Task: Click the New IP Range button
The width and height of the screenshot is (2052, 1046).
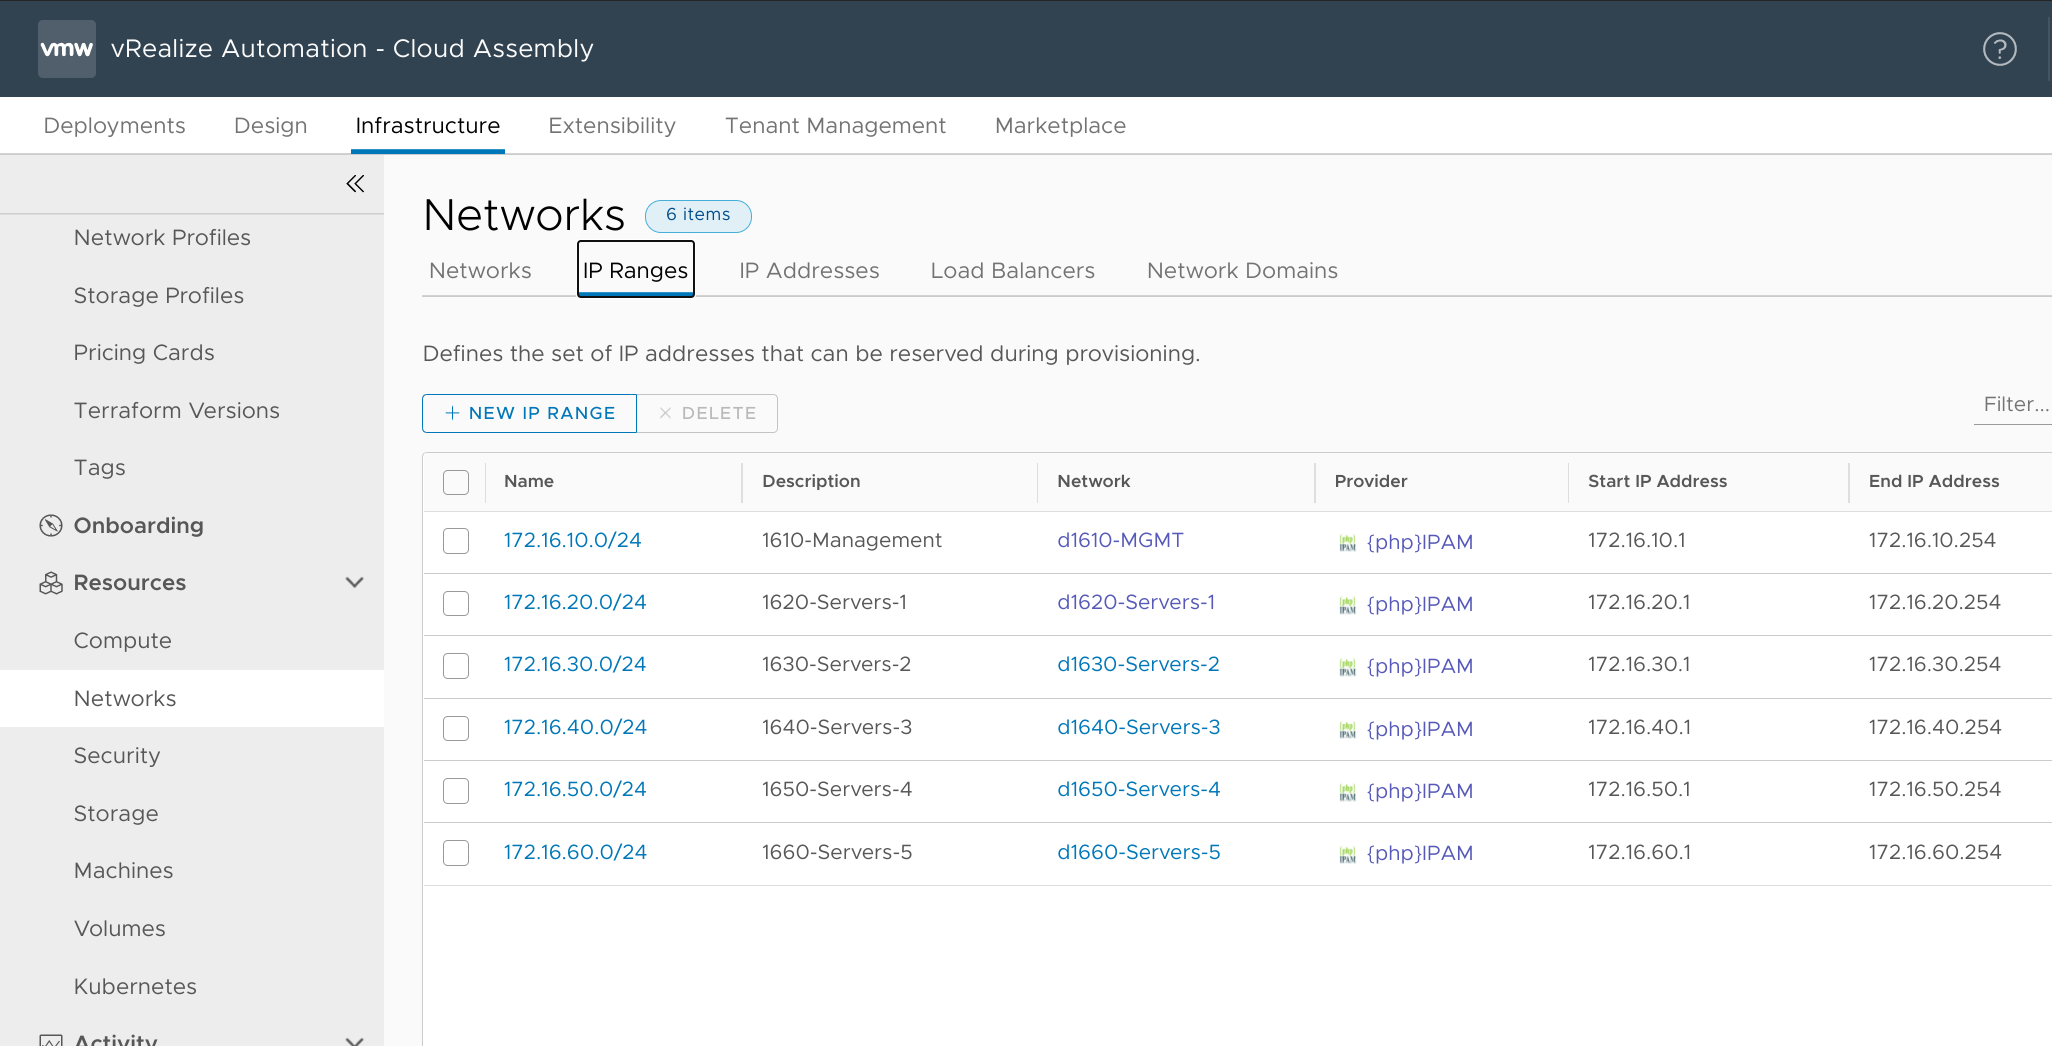Action: pos(529,413)
